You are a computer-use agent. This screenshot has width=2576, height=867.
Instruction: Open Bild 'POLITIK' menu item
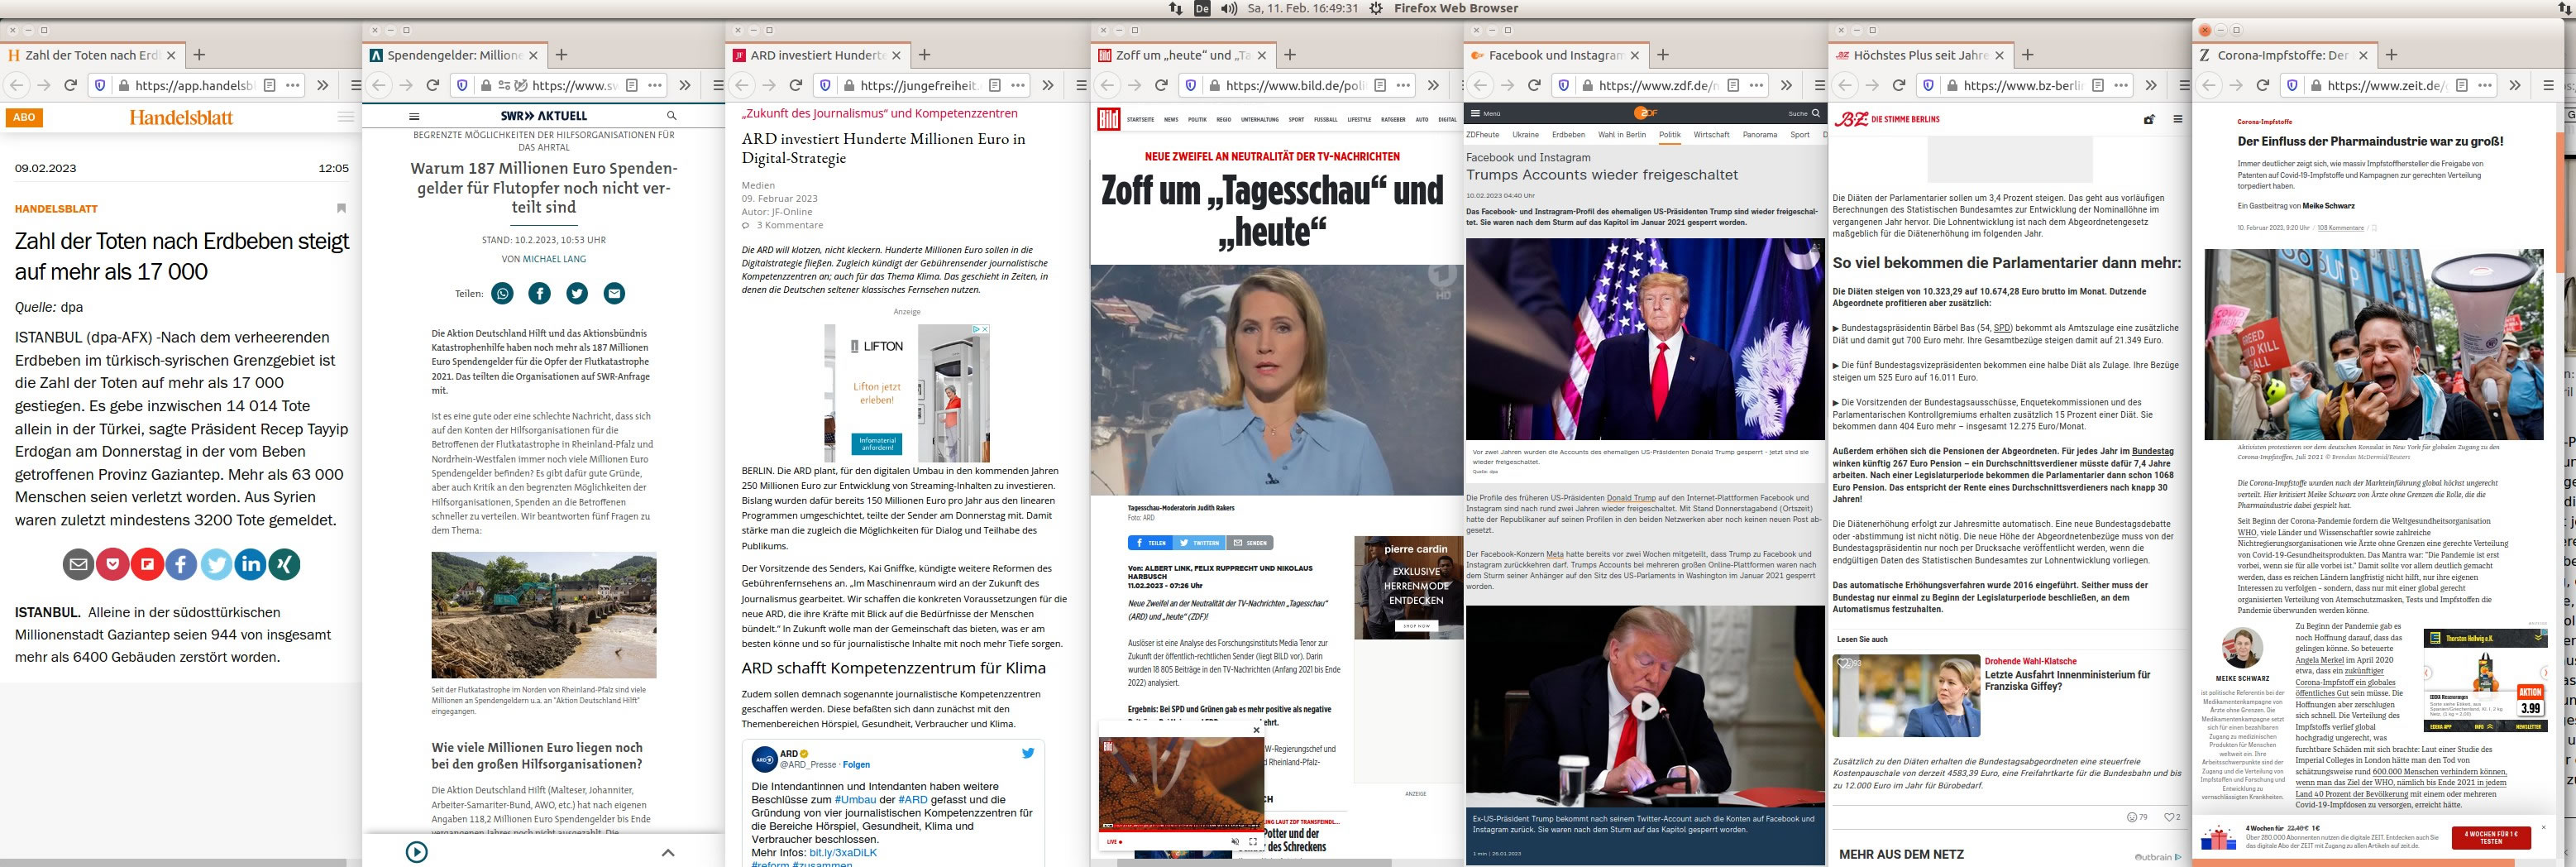[x=1197, y=119]
